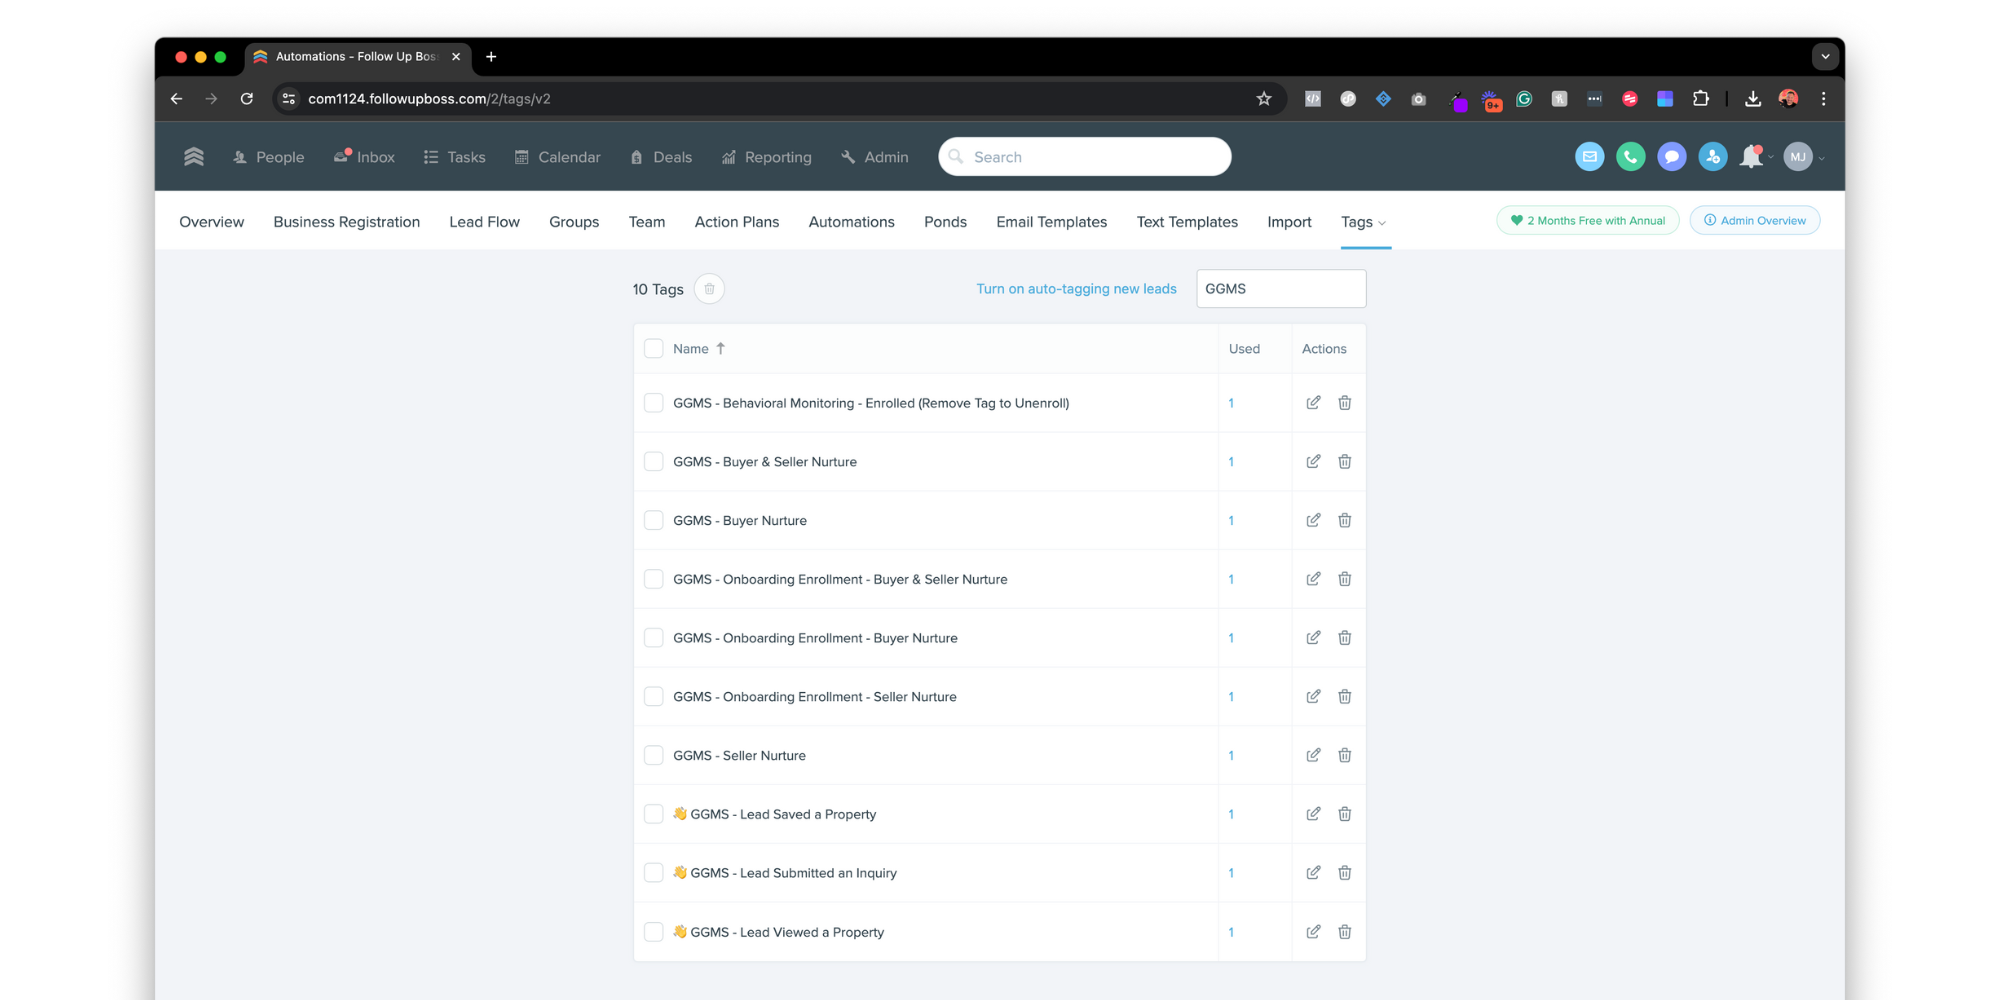Open the Chrome three-dot menu

[1823, 99]
